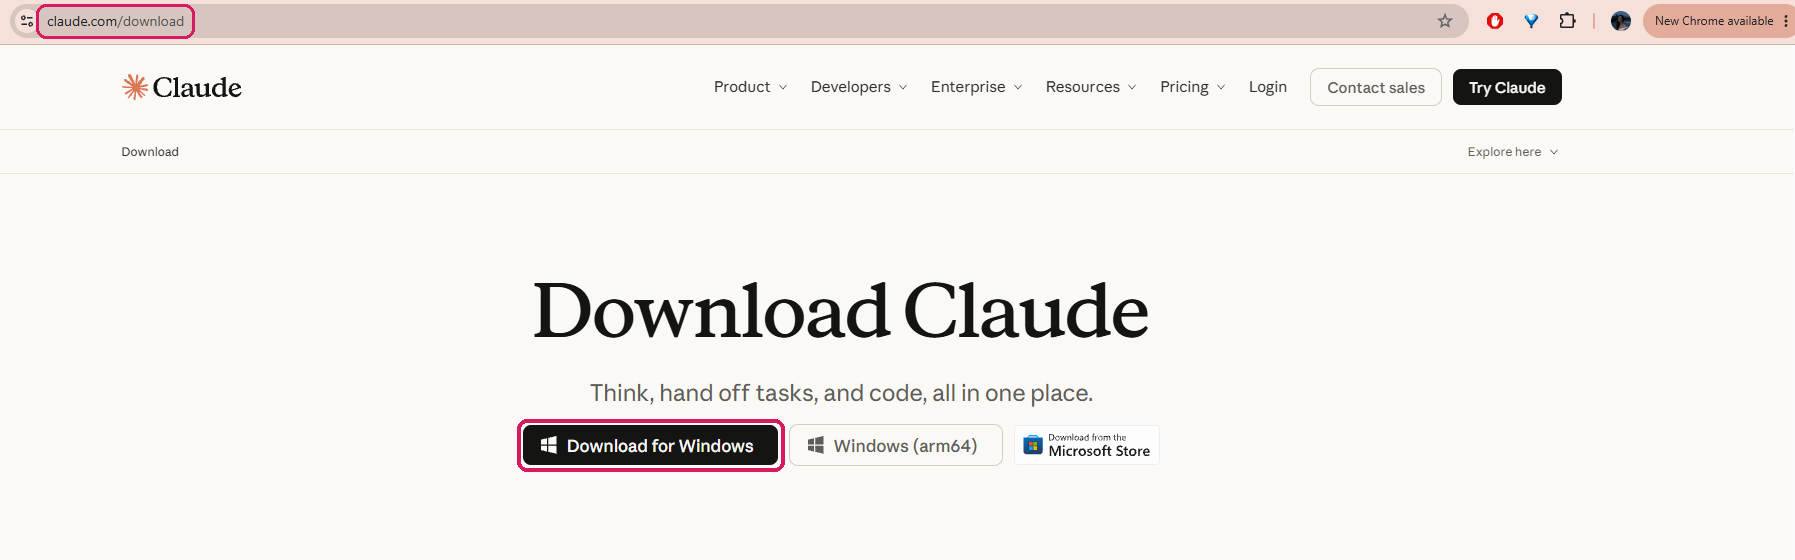Viewport: 1795px width, 560px height.
Task: Click the Contact sales button
Action: coord(1376,87)
